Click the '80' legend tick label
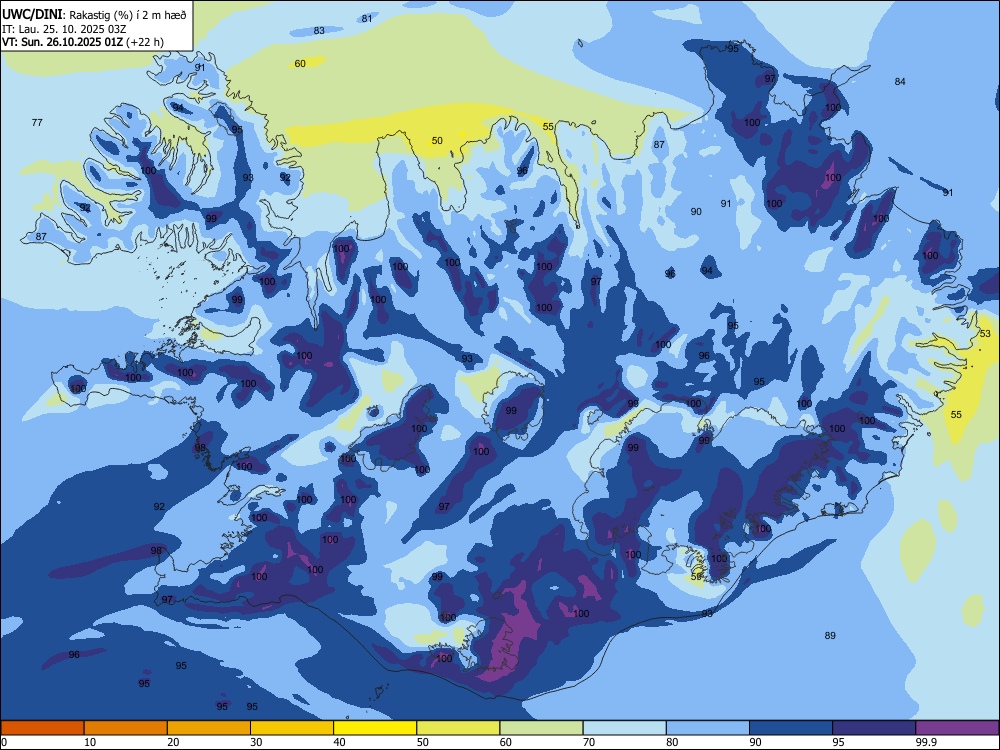Screen dimensions: 1000x750 (x=672, y=742)
